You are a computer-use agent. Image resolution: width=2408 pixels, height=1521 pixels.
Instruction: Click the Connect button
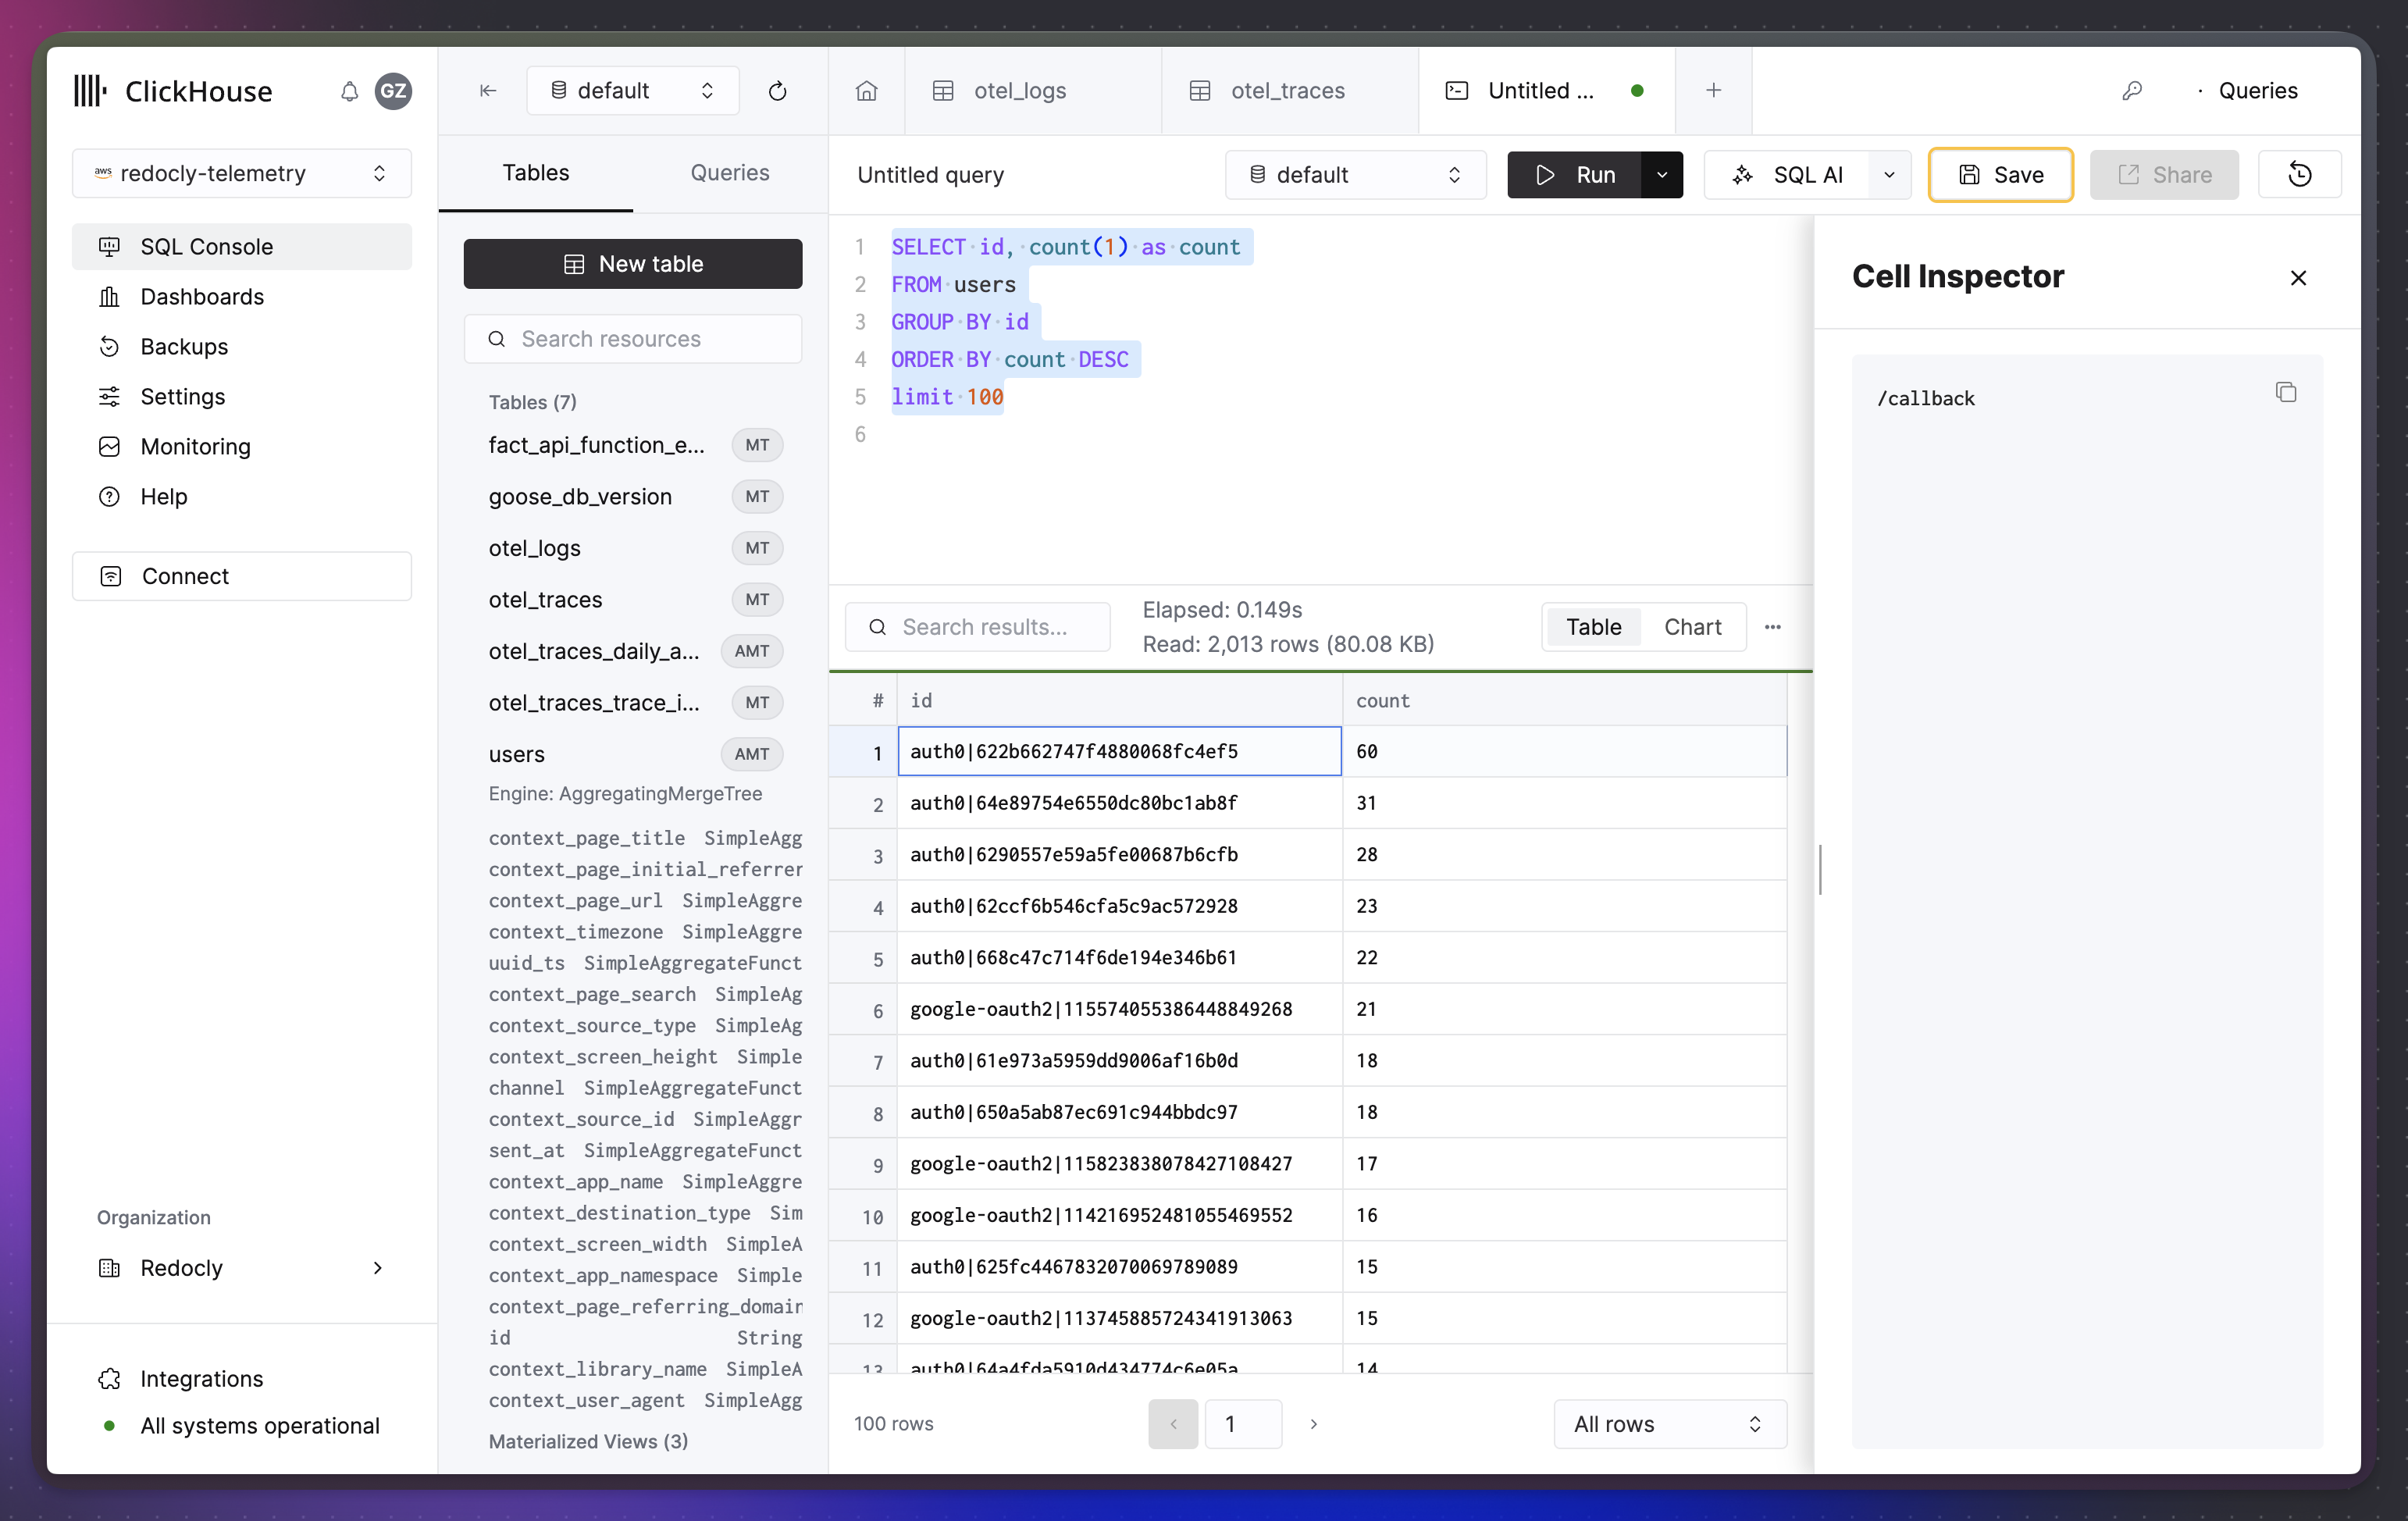click(x=242, y=576)
